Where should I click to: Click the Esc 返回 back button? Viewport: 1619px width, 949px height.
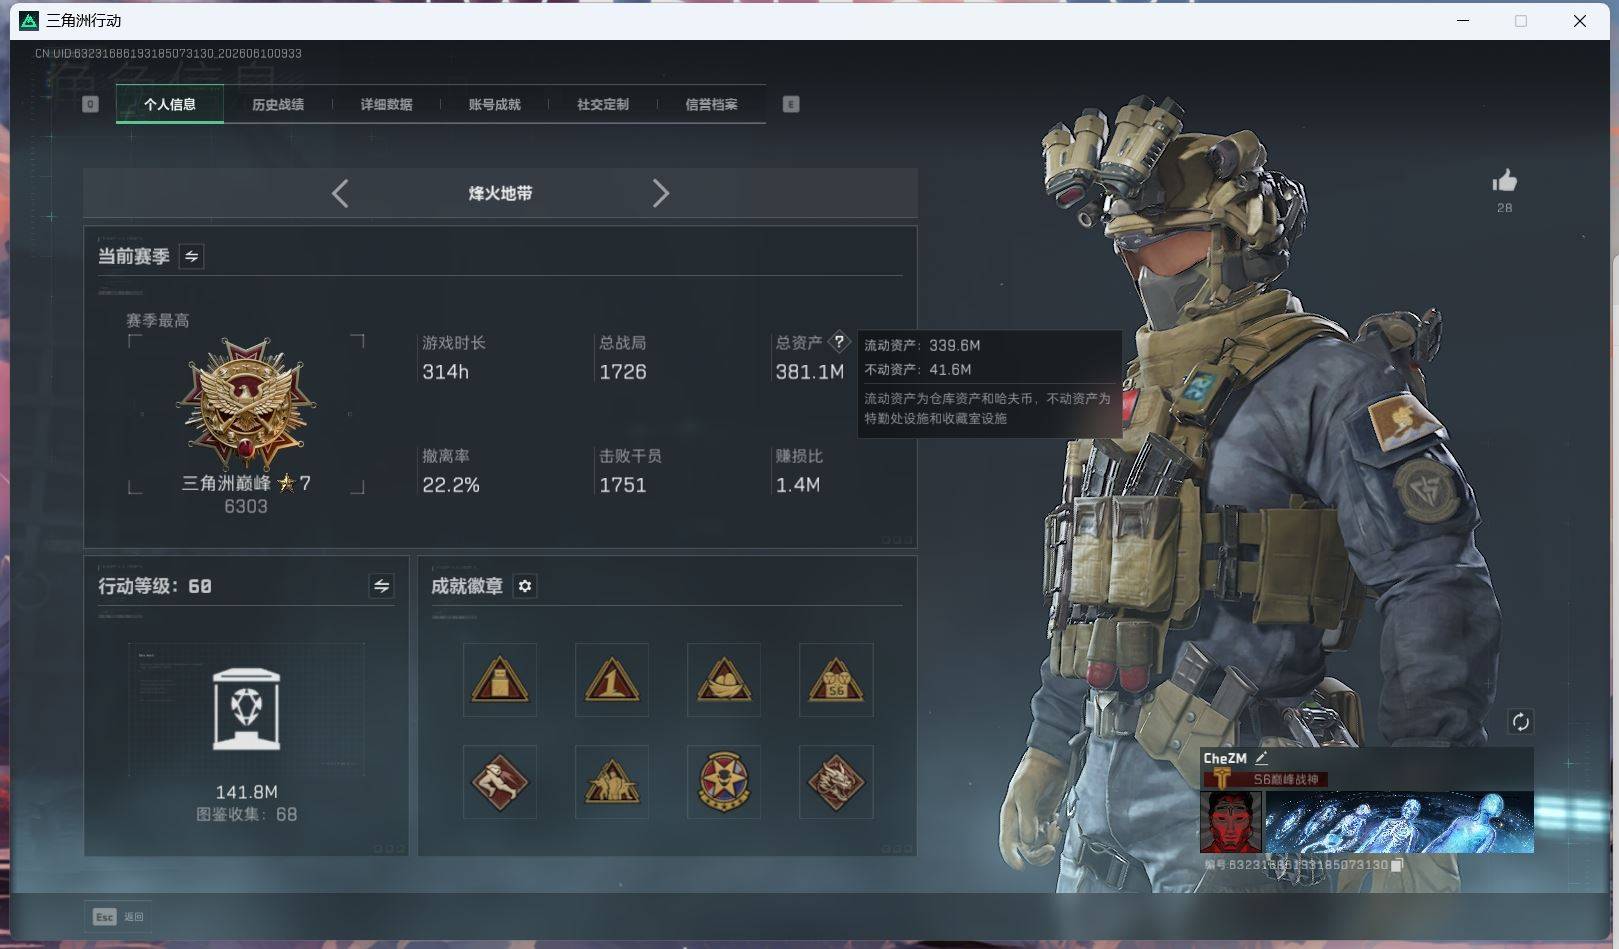tap(119, 917)
